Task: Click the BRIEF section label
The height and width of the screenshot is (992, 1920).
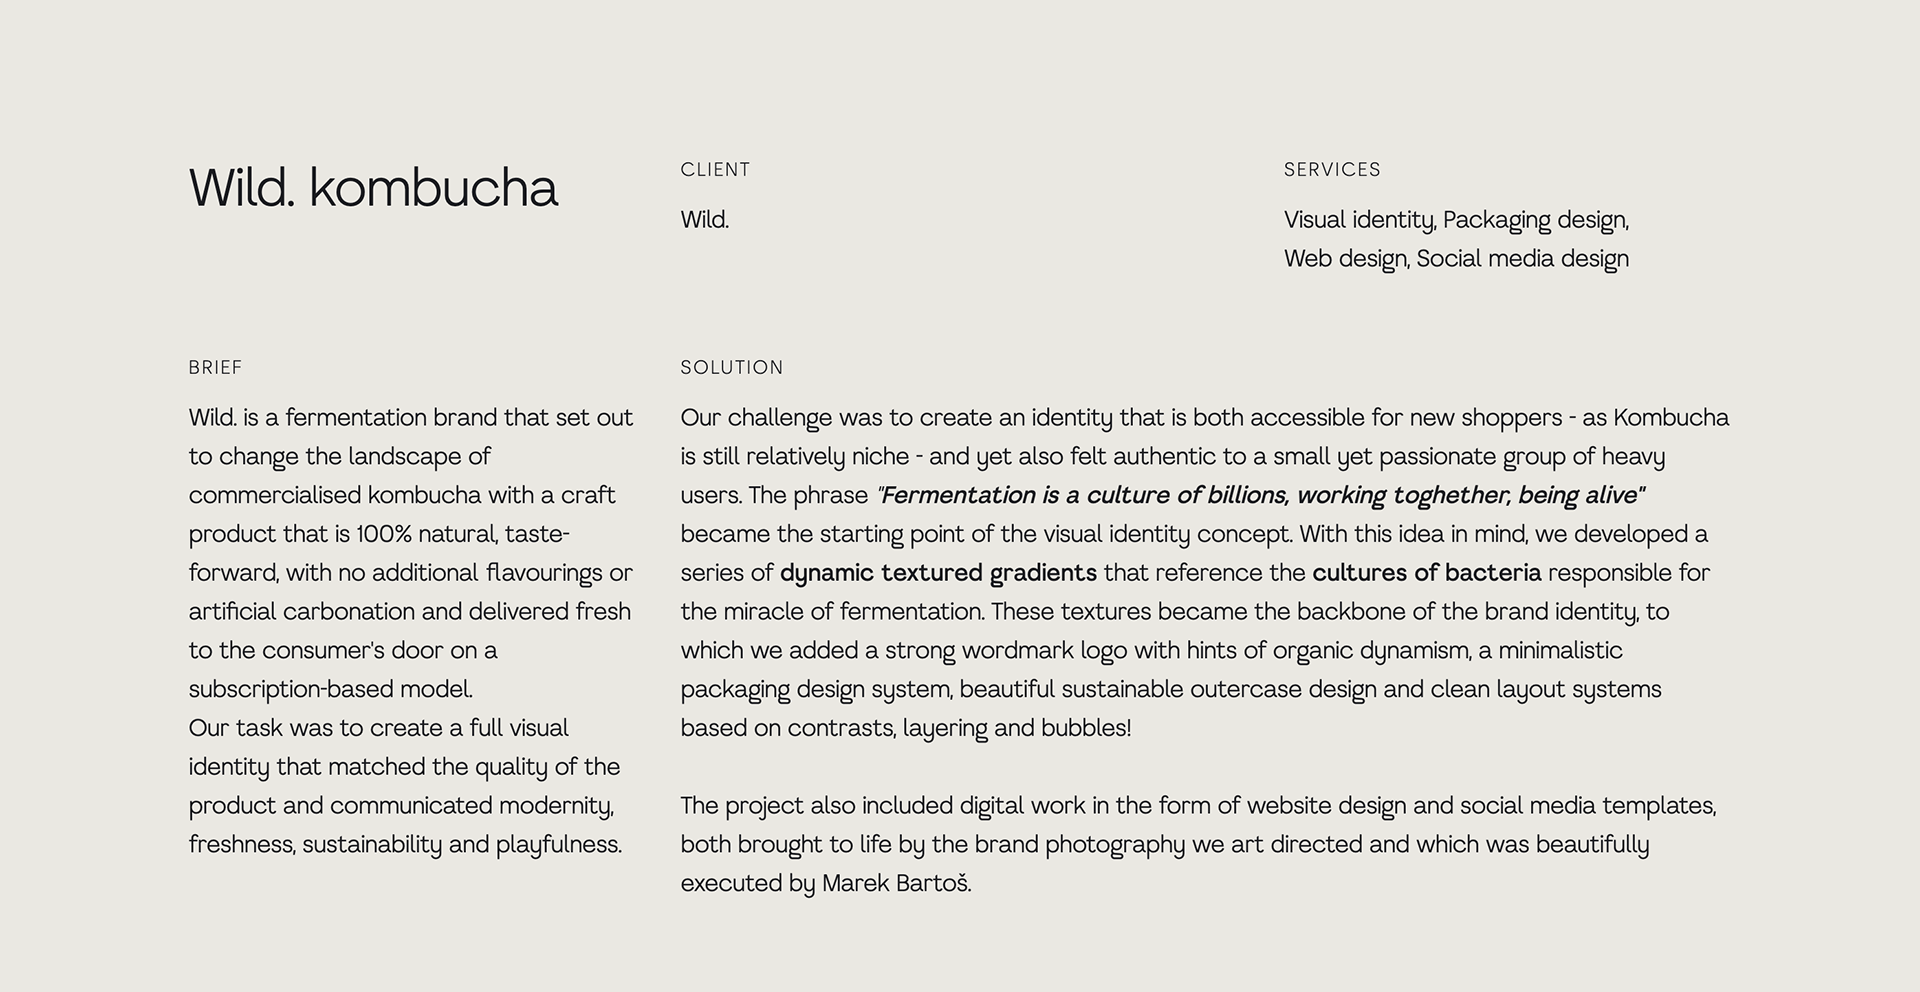Action: (215, 368)
